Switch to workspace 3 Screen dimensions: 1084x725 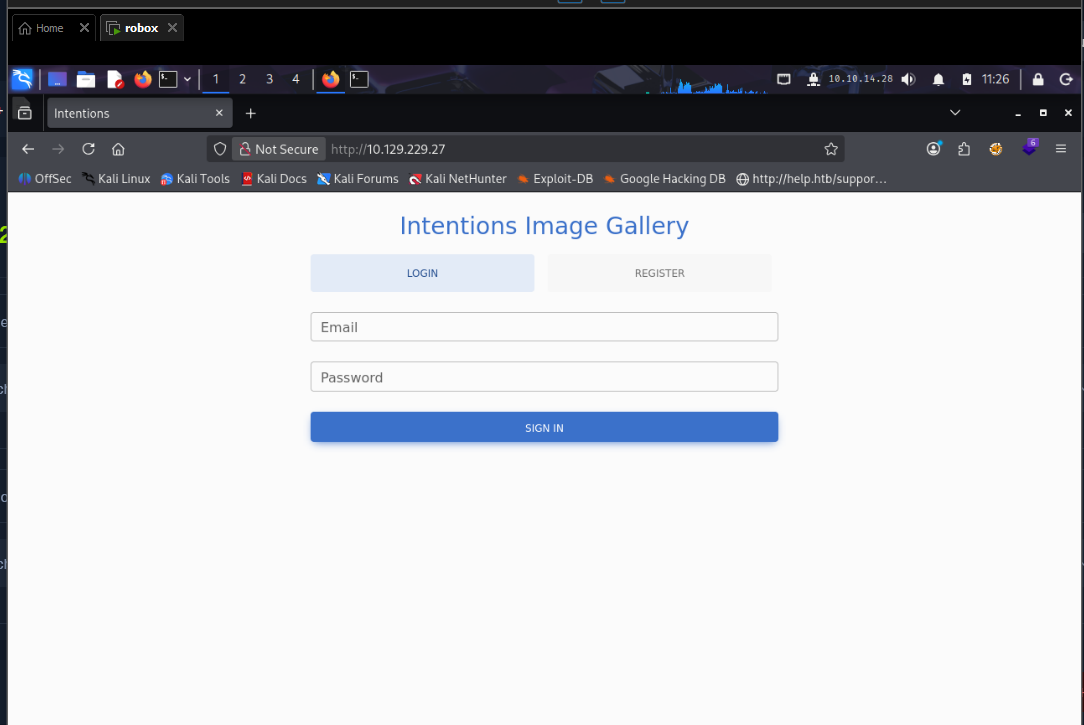click(x=269, y=79)
